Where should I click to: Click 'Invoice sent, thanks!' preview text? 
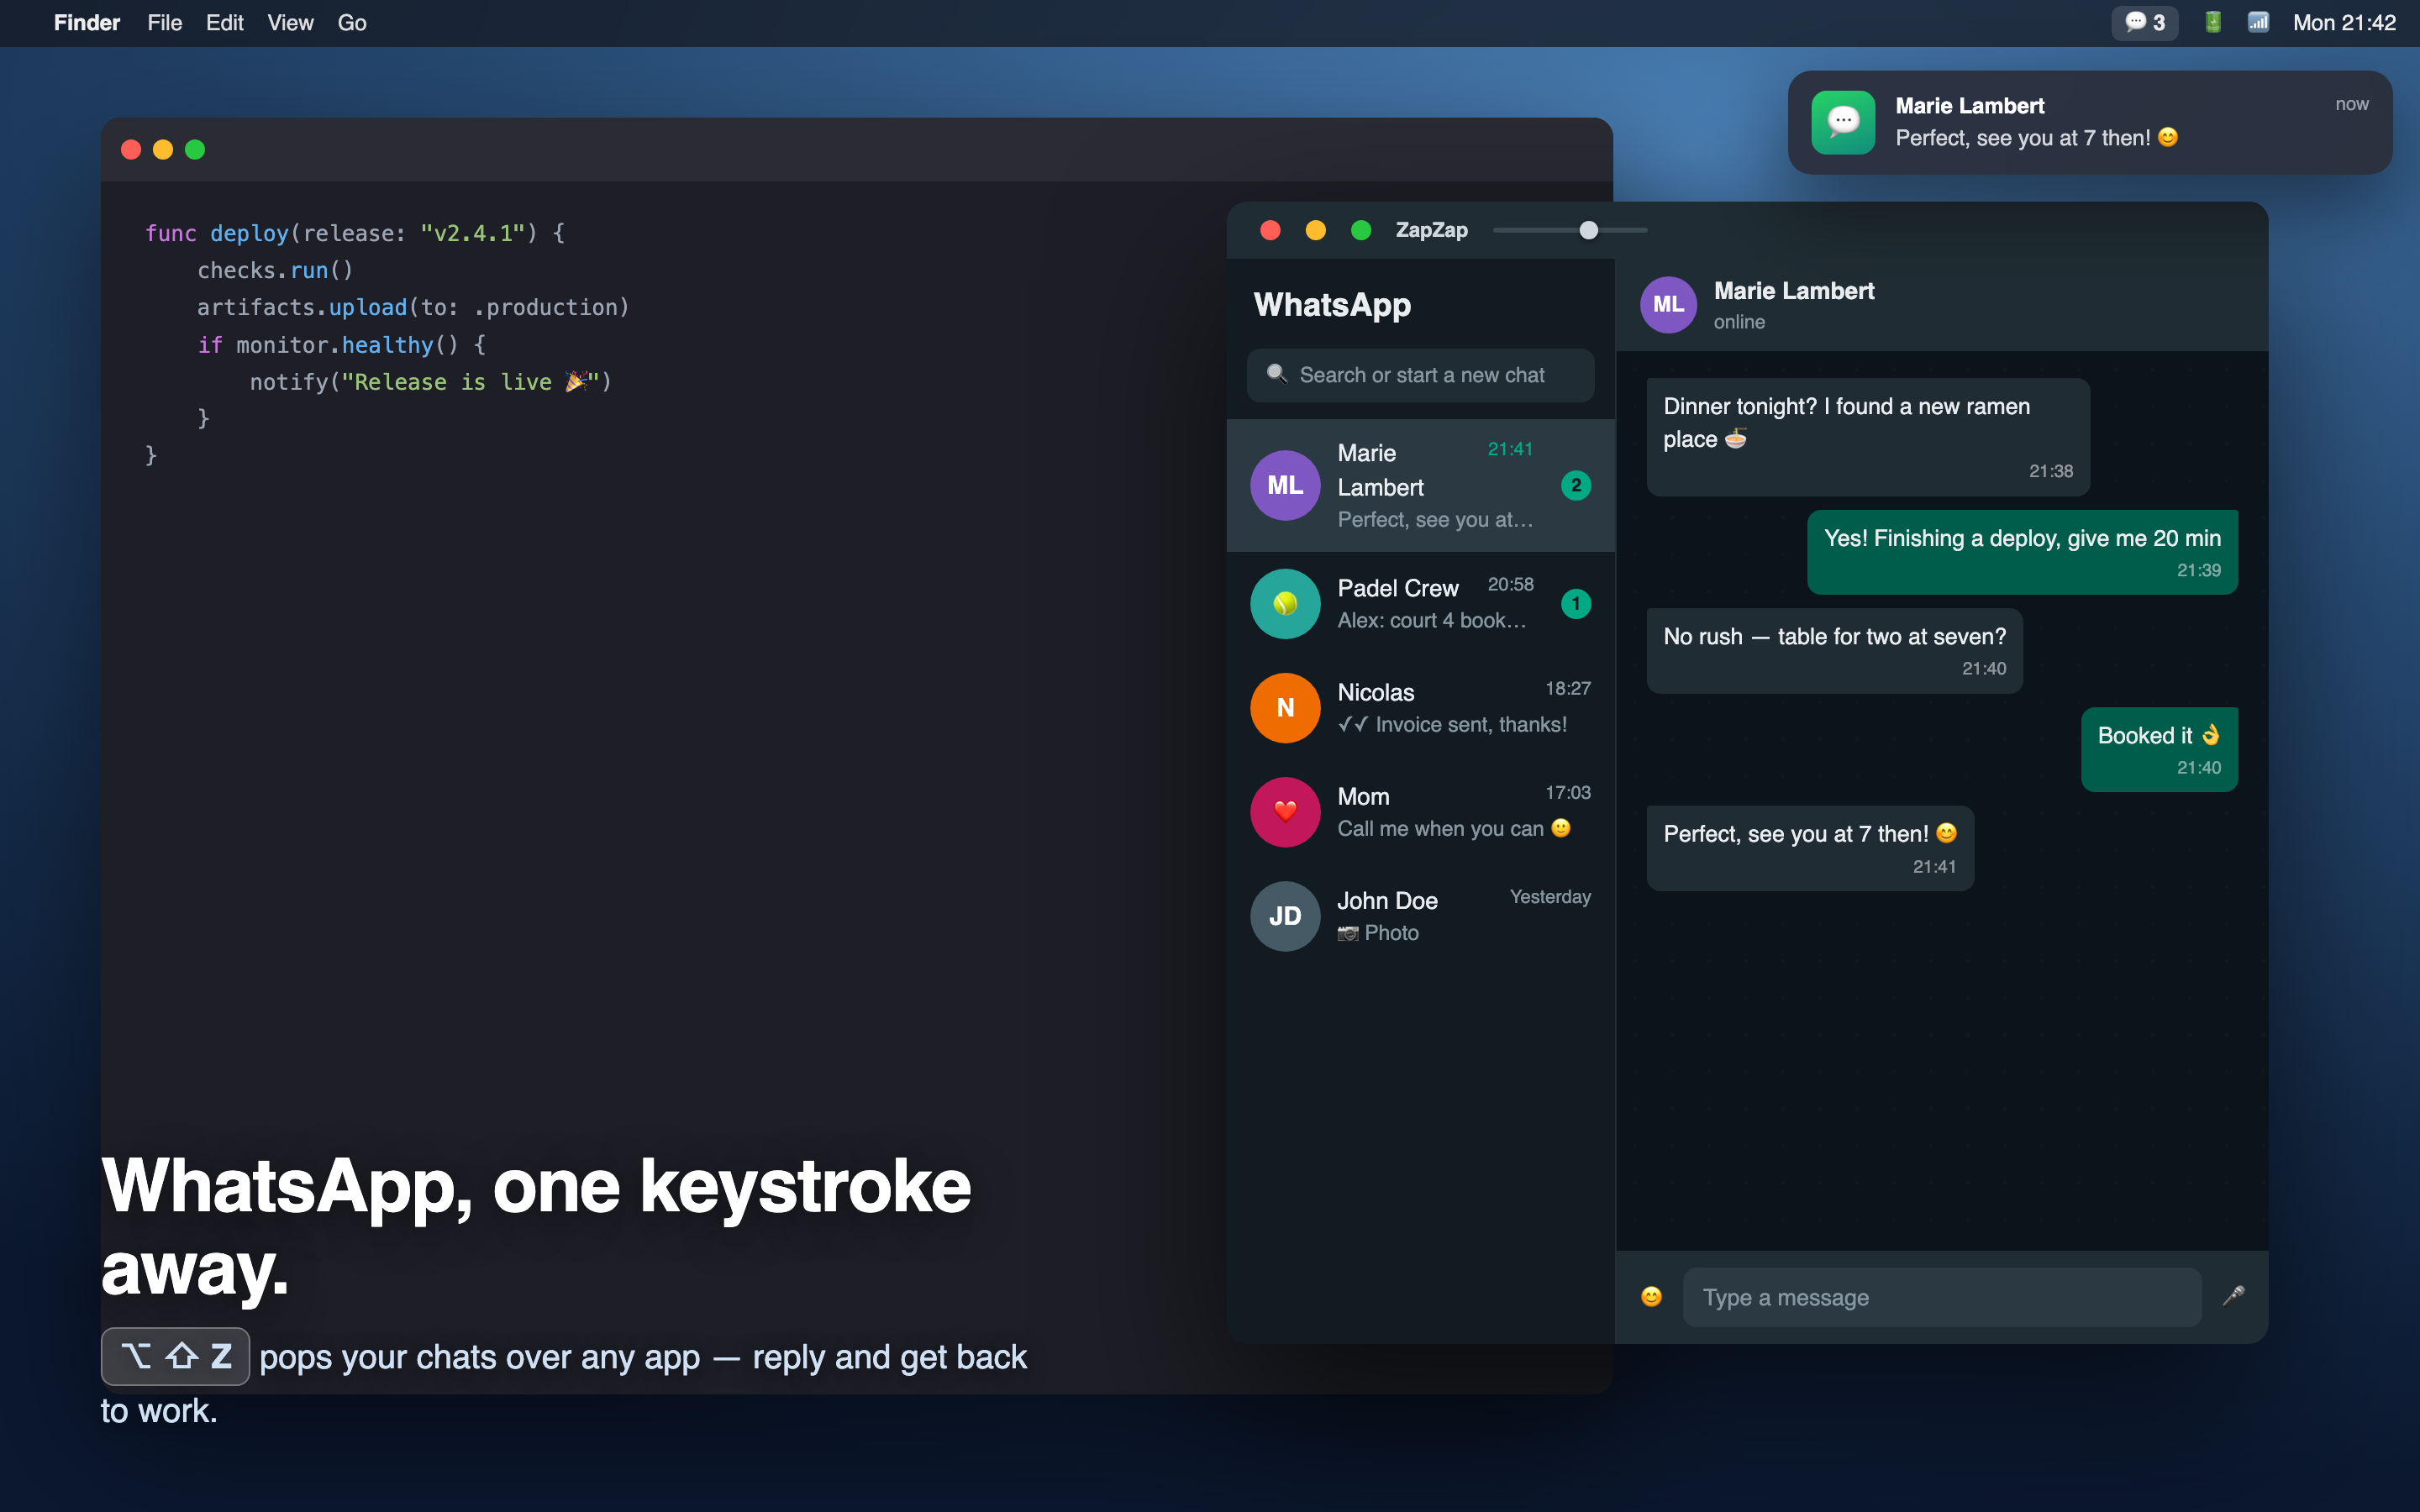pos(1470,724)
